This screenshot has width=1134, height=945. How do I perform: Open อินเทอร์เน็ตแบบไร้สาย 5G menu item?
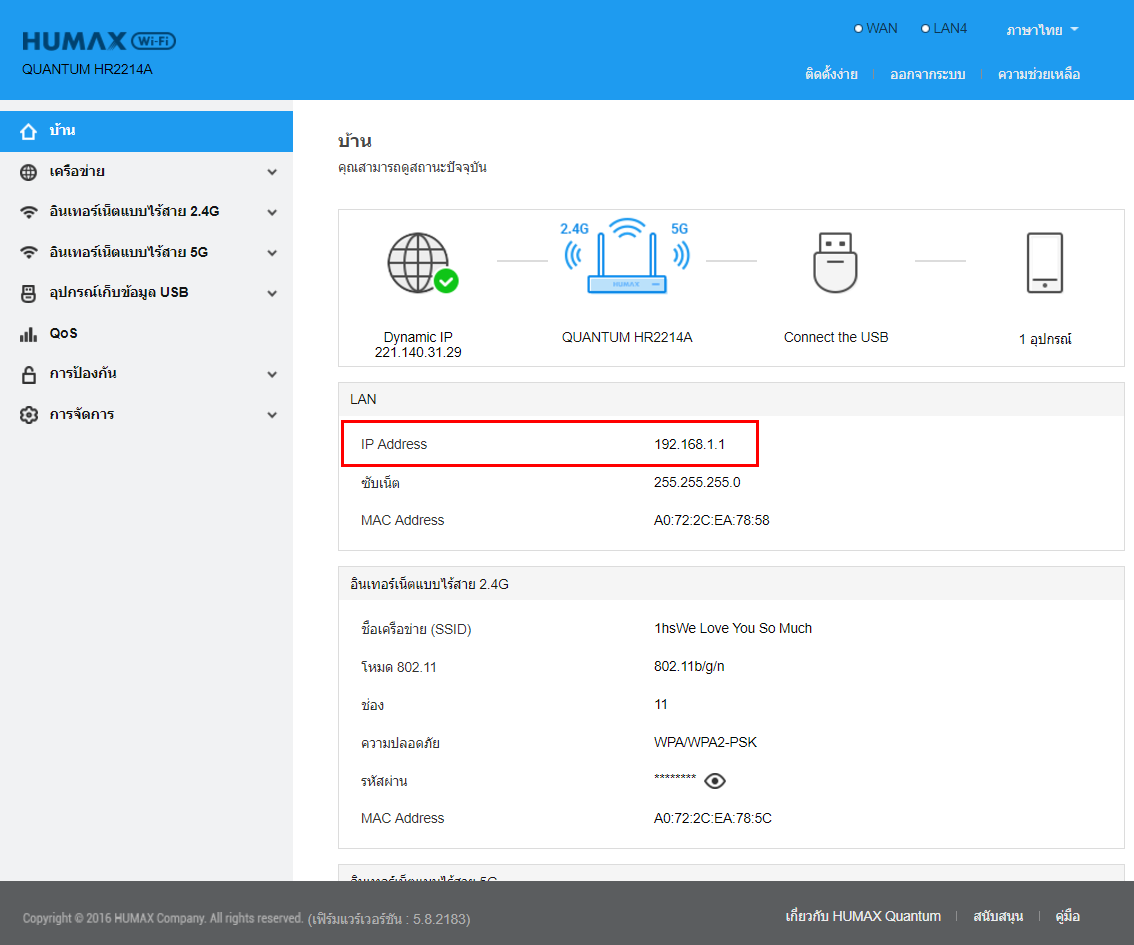tap(146, 253)
